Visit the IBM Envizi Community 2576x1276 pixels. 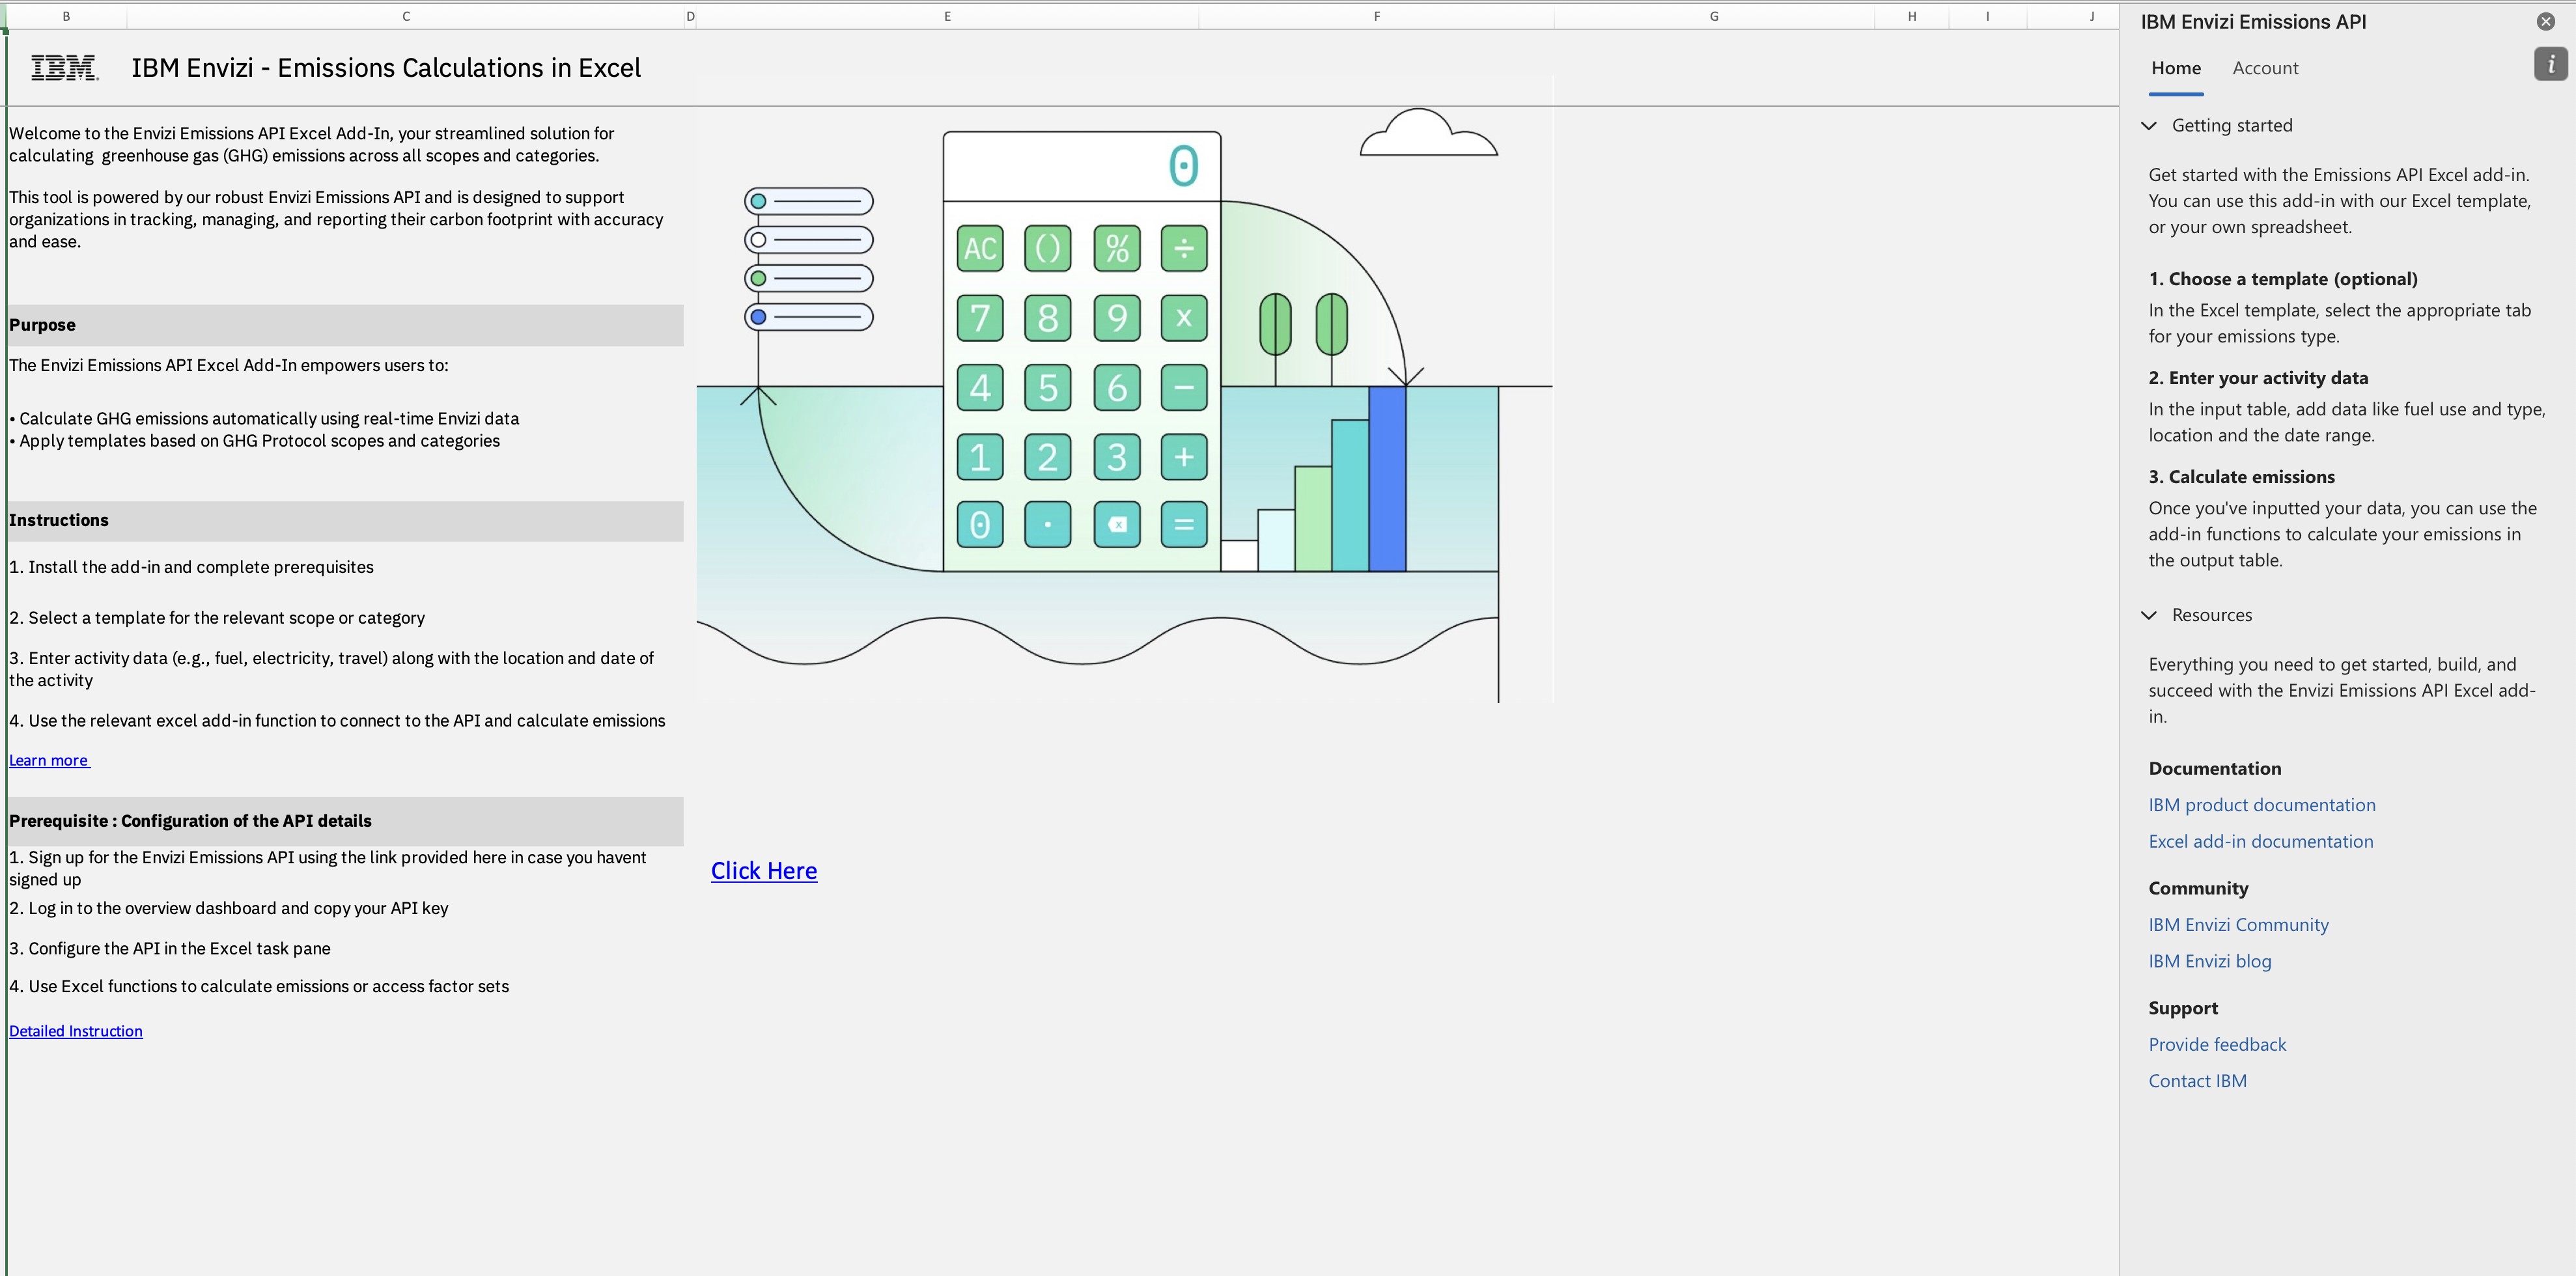(2238, 924)
